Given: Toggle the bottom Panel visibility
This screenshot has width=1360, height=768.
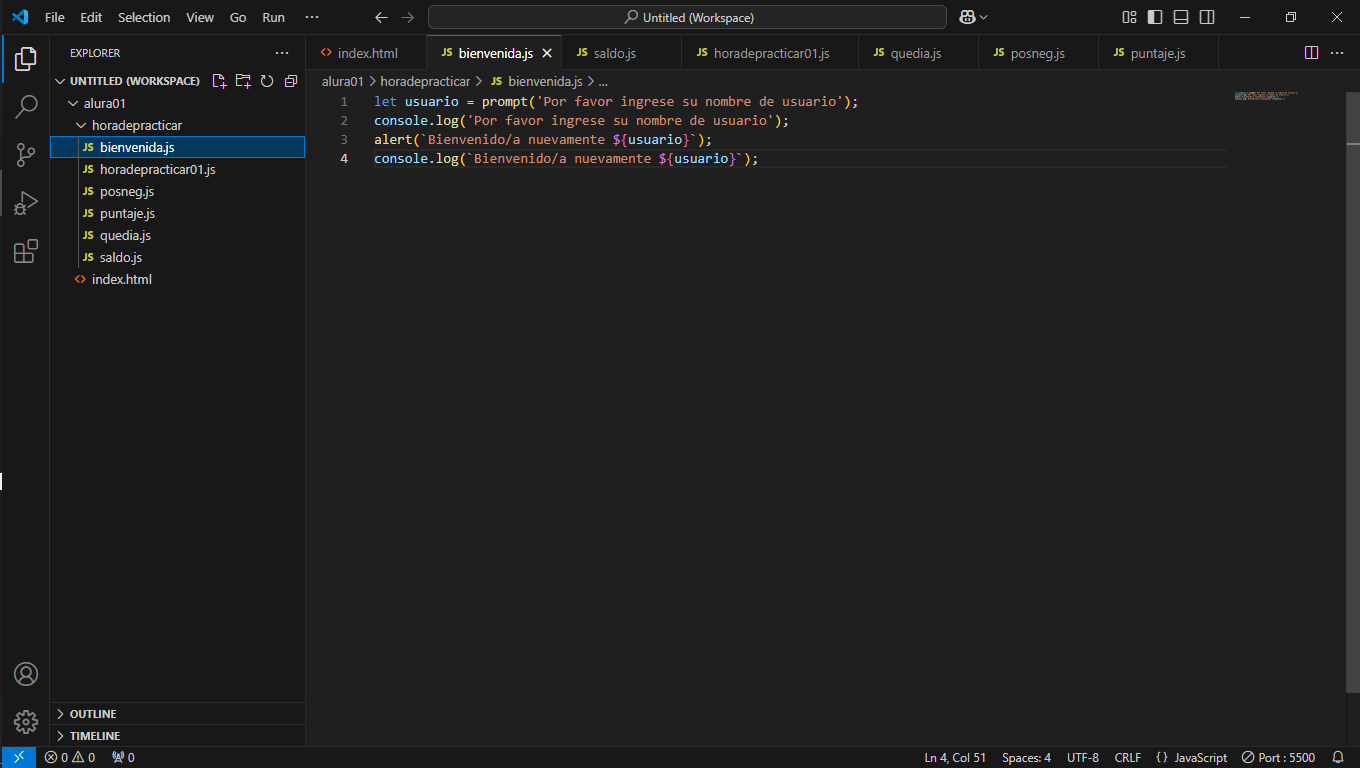Looking at the screenshot, I should (x=1181, y=17).
